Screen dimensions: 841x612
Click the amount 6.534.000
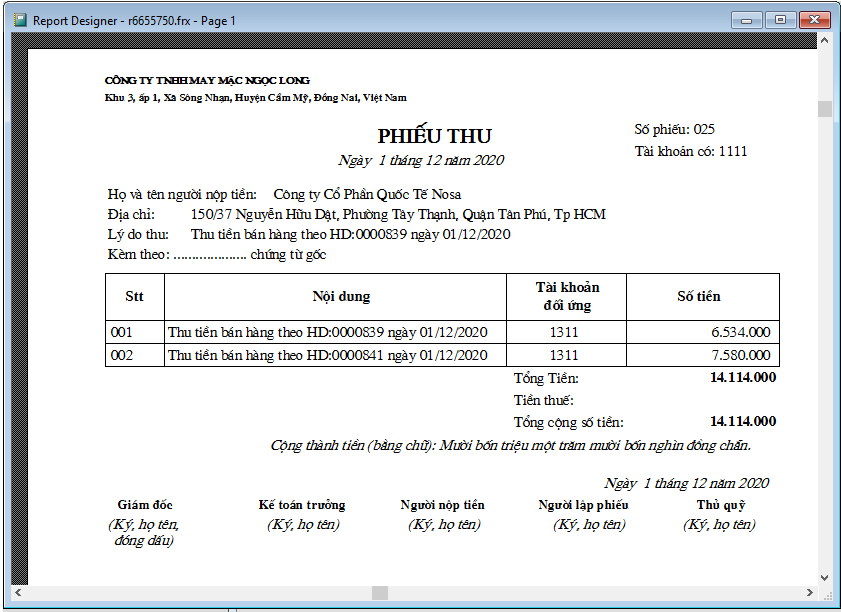tap(741, 333)
